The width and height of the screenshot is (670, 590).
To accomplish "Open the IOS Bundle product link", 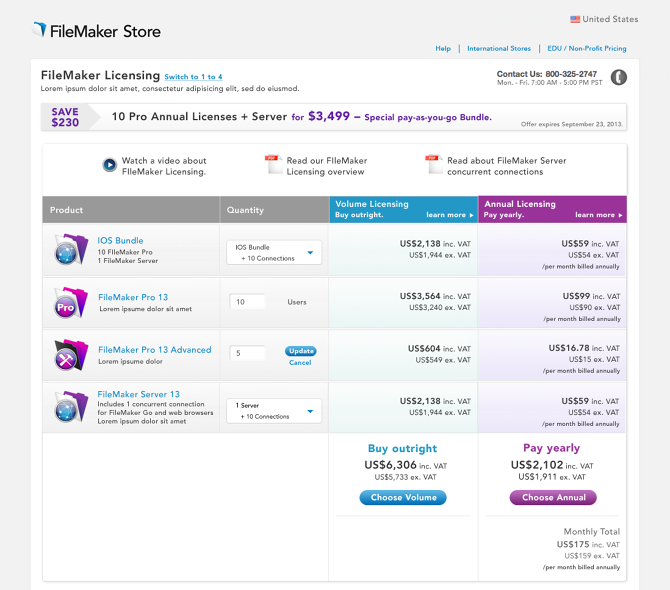I will click(120, 241).
